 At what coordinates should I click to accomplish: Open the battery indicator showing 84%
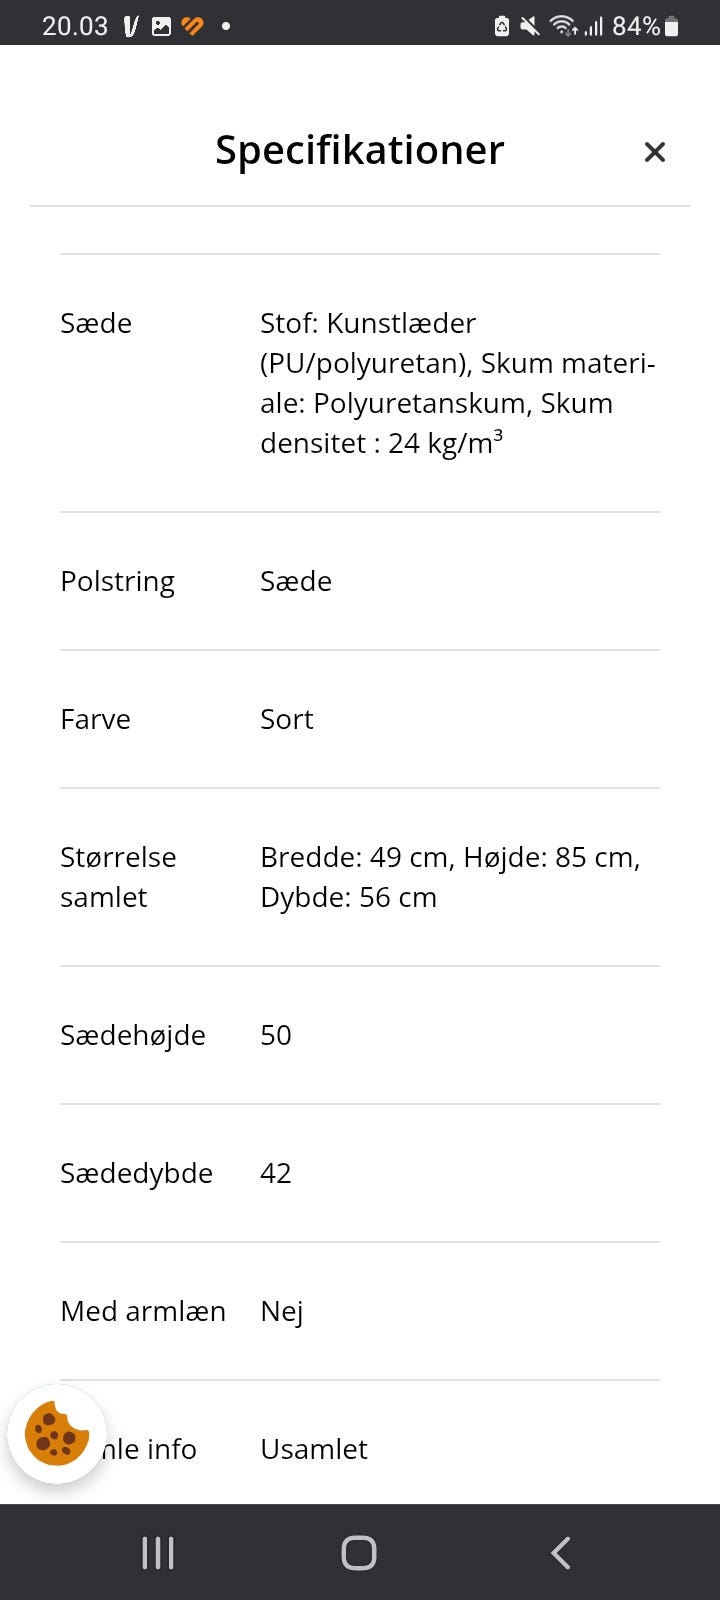click(x=650, y=25)
